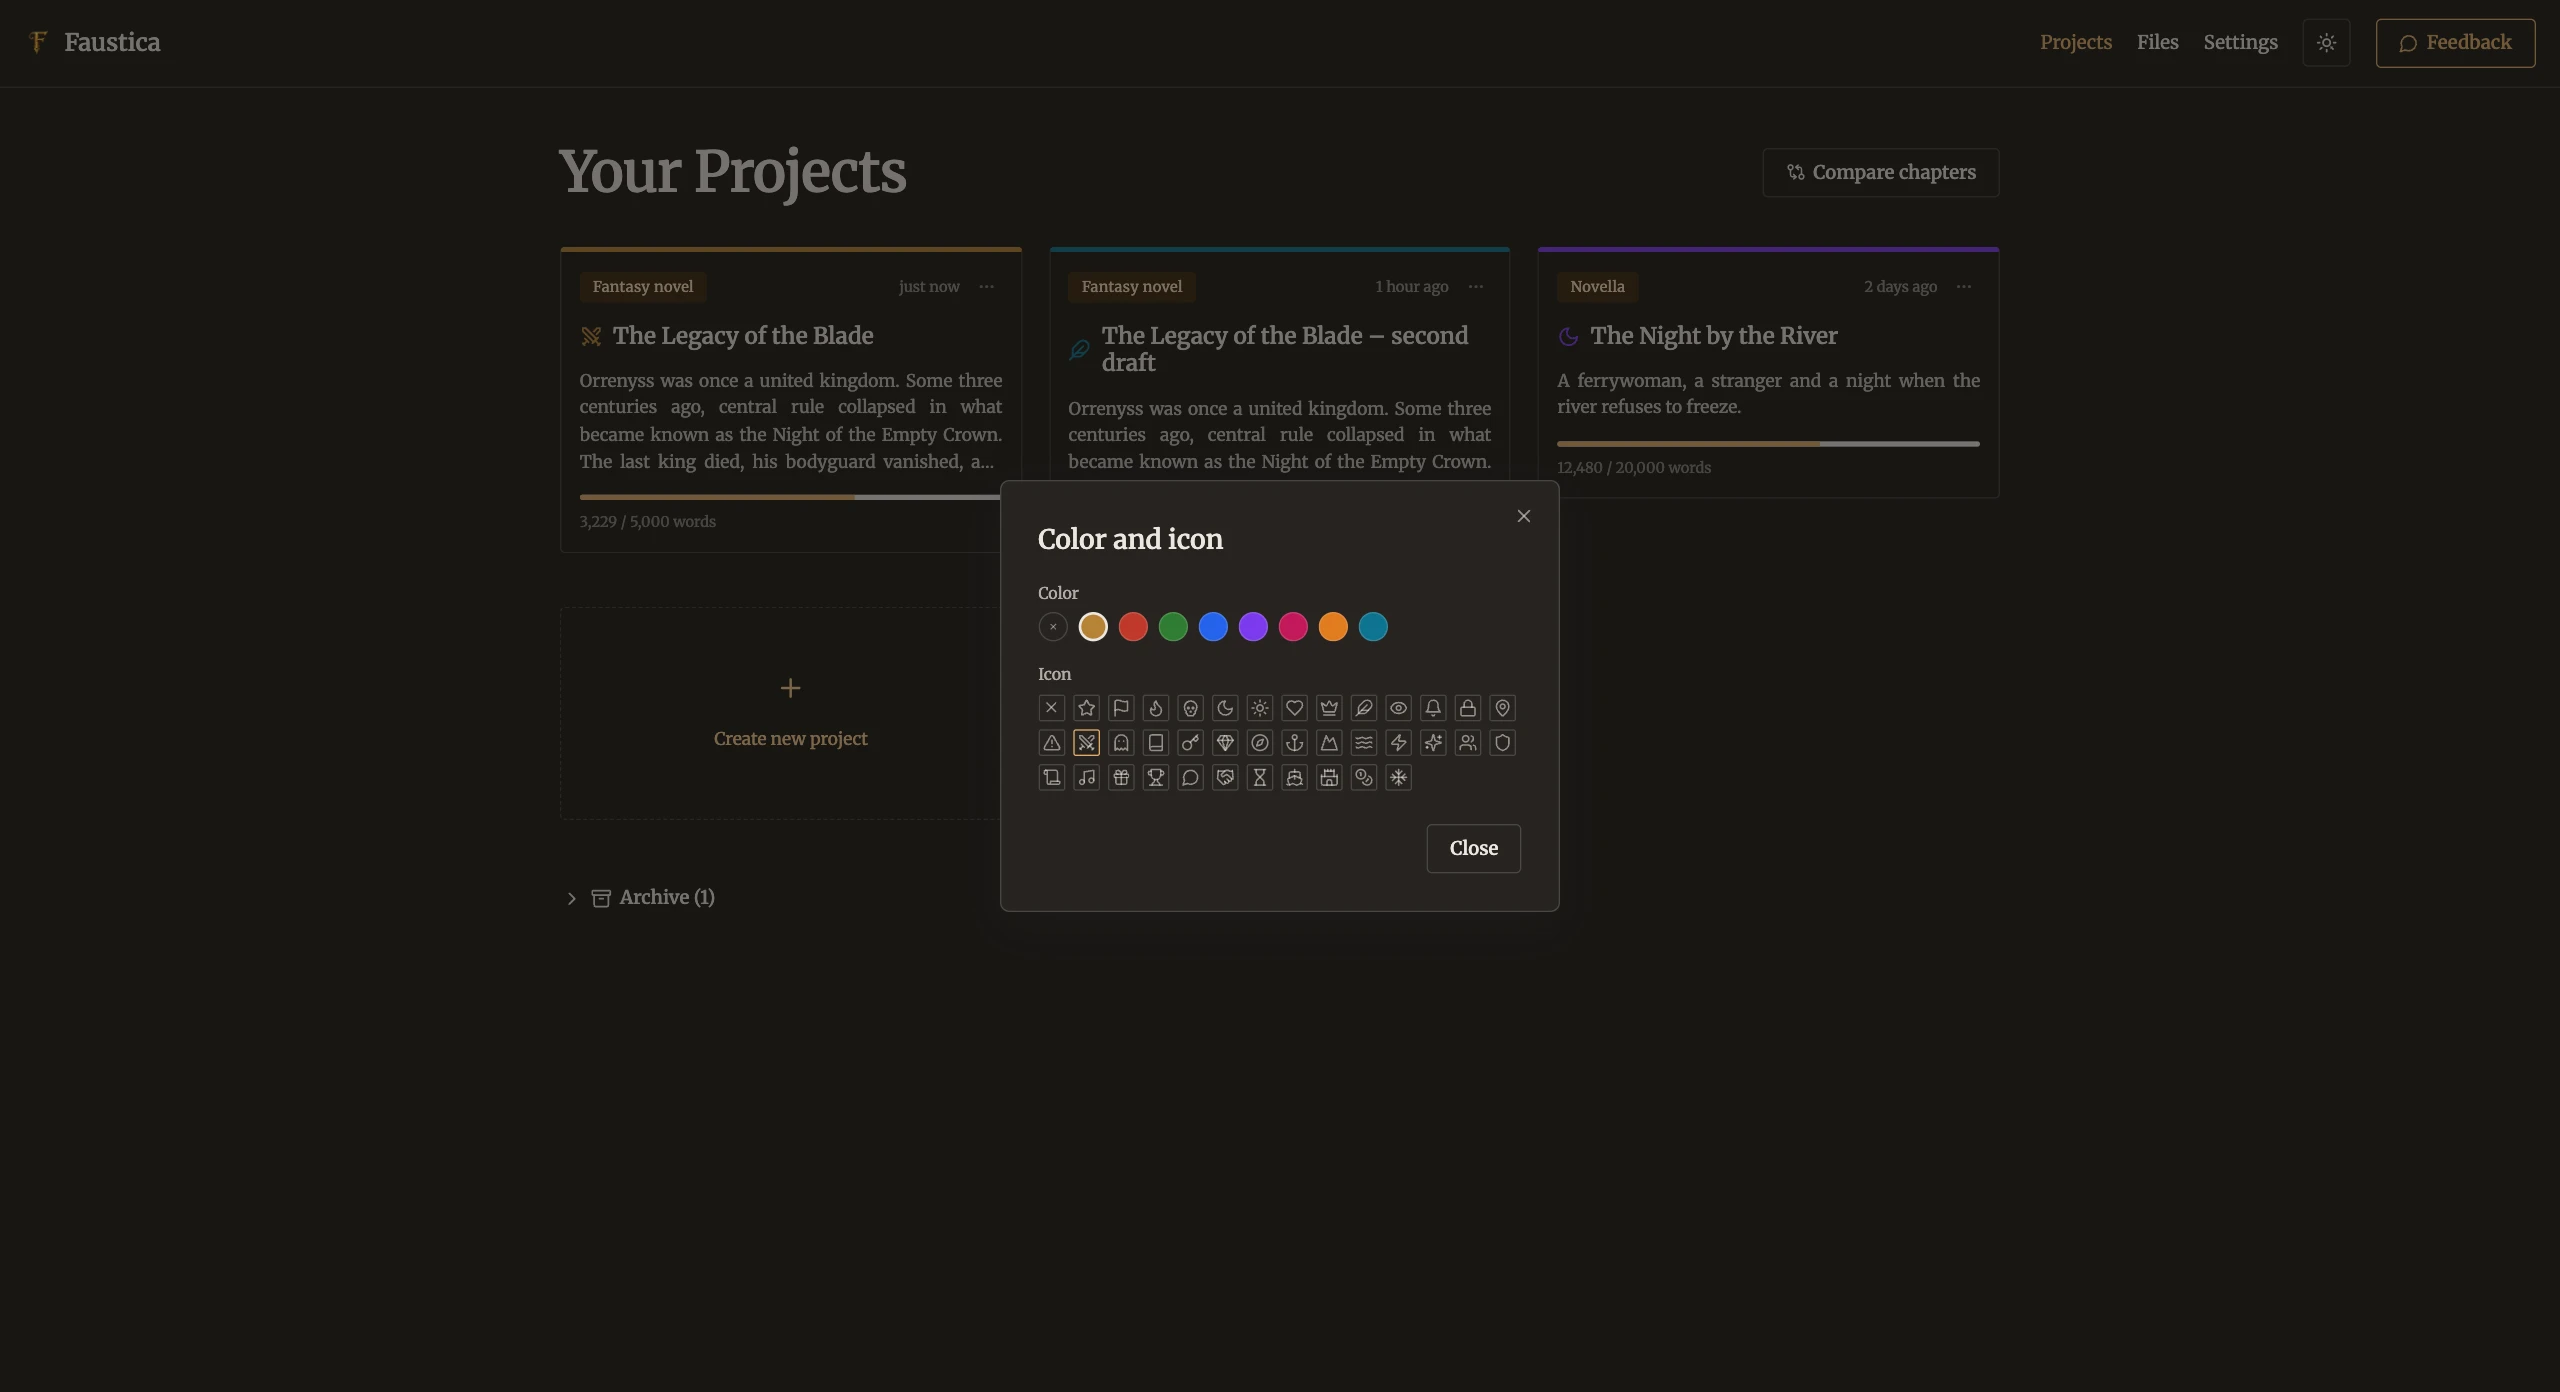Screen dimensions: 2560x1392
Task: Choose the crown icon for the project
Action: (1329, 708)
